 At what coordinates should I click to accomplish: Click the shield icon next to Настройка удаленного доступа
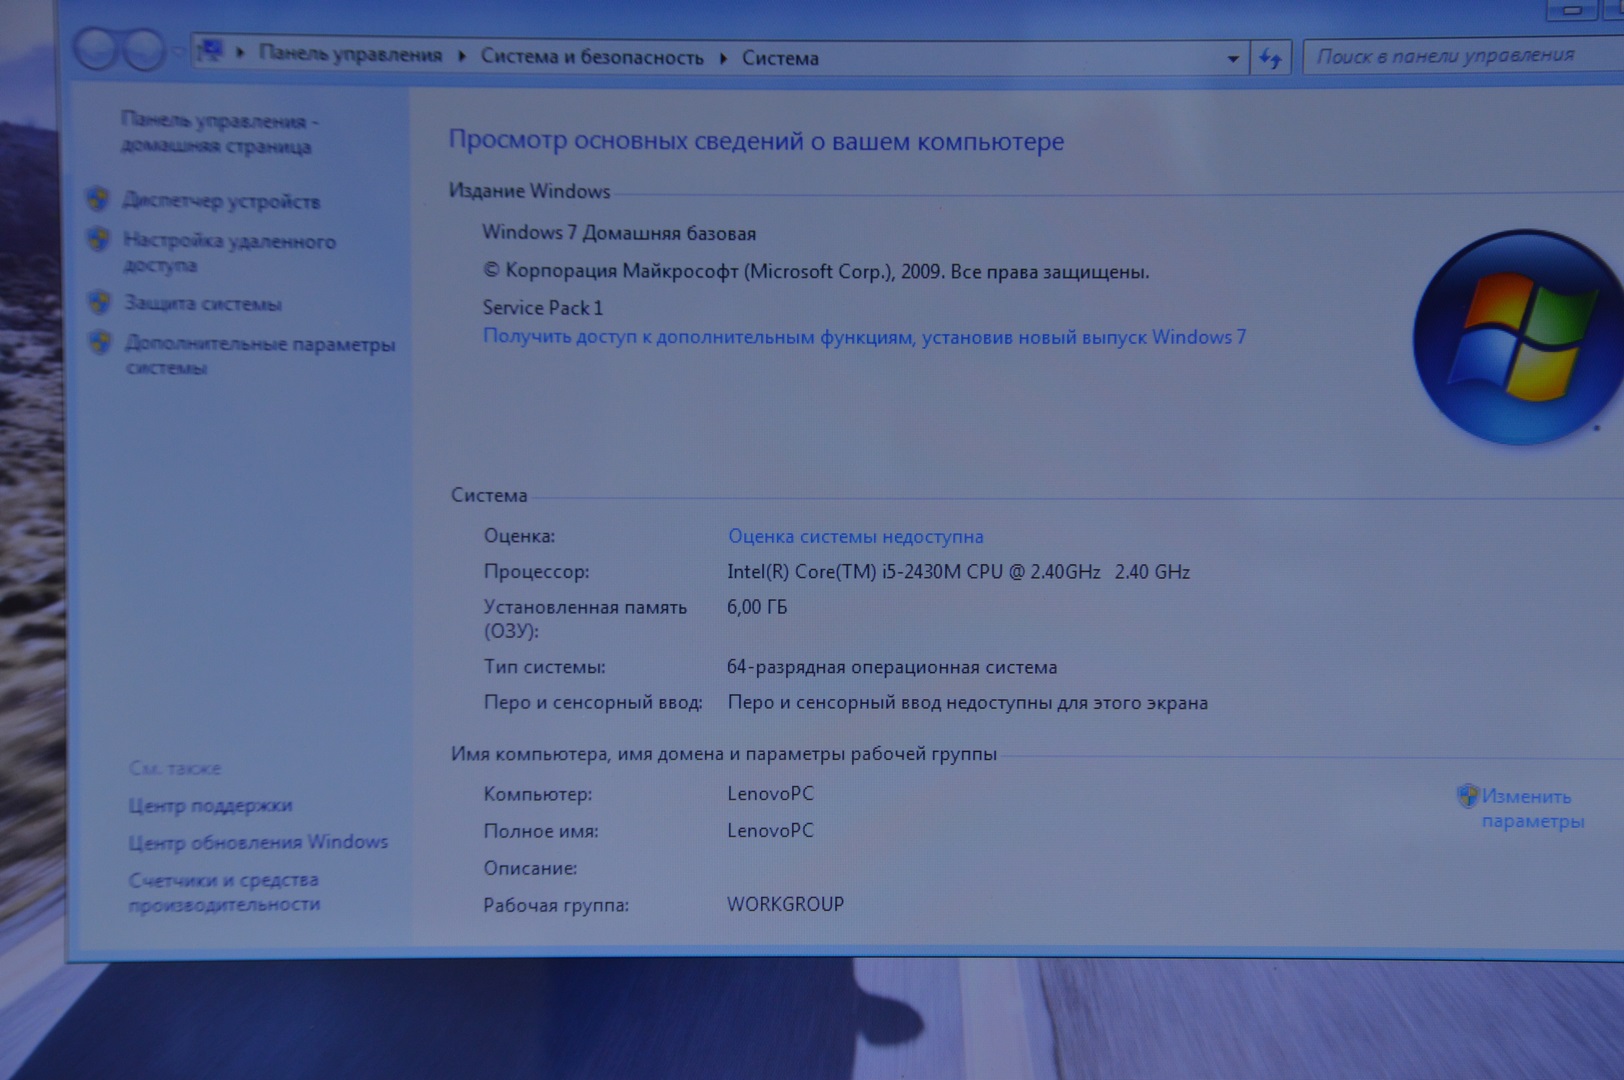click(98, 240)
